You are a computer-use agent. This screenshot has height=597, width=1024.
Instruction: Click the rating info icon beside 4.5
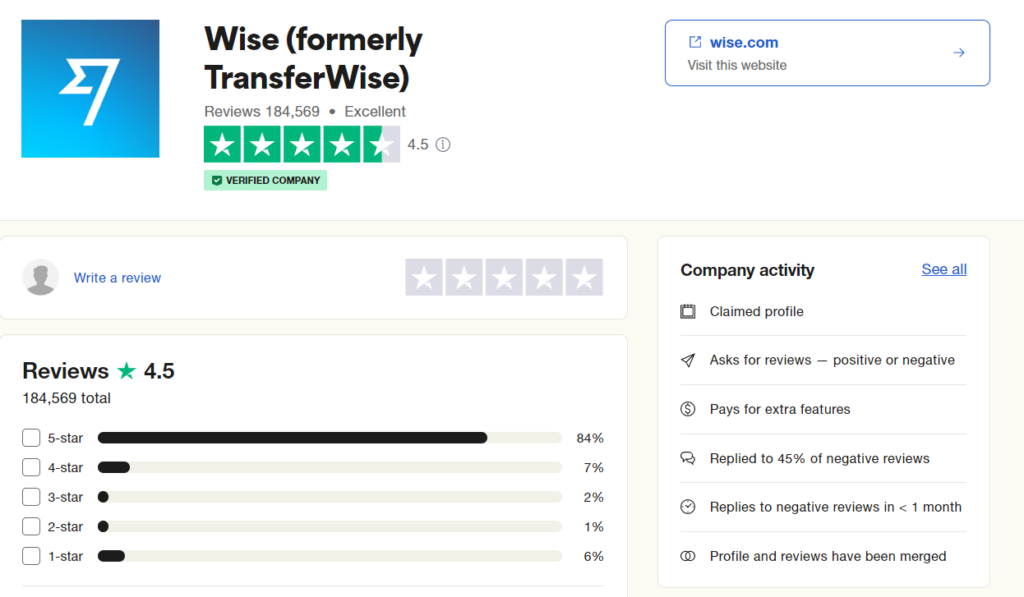click(443, 144)
